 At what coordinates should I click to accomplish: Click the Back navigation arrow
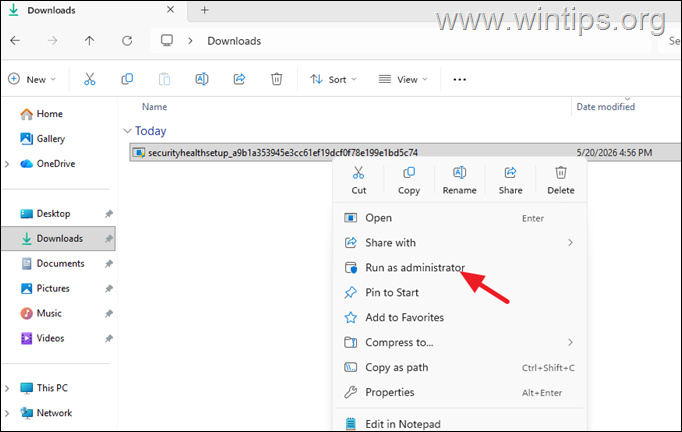pos(15,41)
